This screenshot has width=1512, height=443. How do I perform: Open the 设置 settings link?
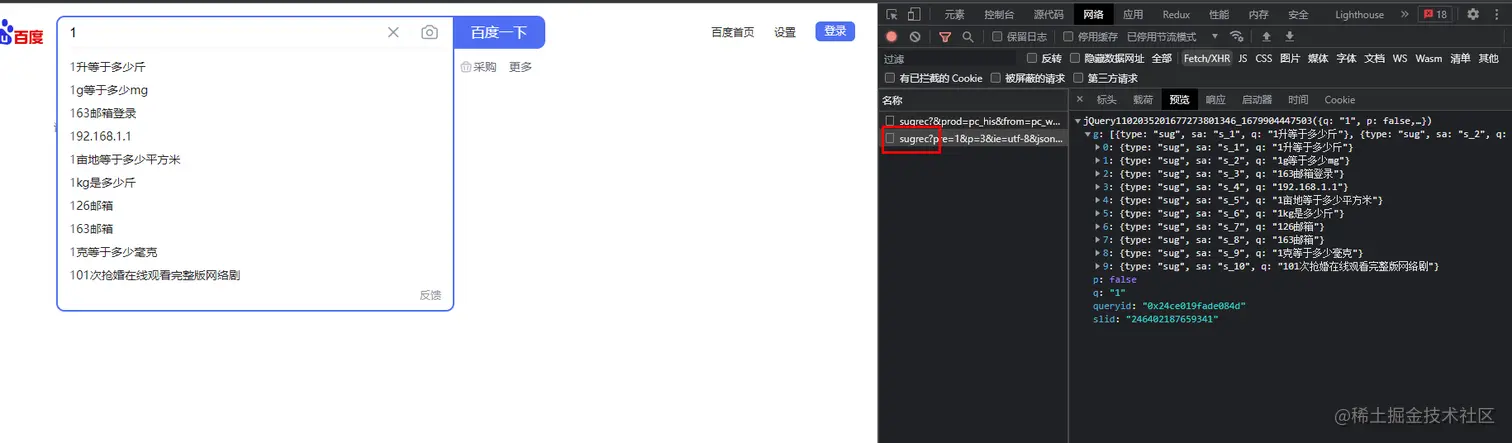click(785, 32)
